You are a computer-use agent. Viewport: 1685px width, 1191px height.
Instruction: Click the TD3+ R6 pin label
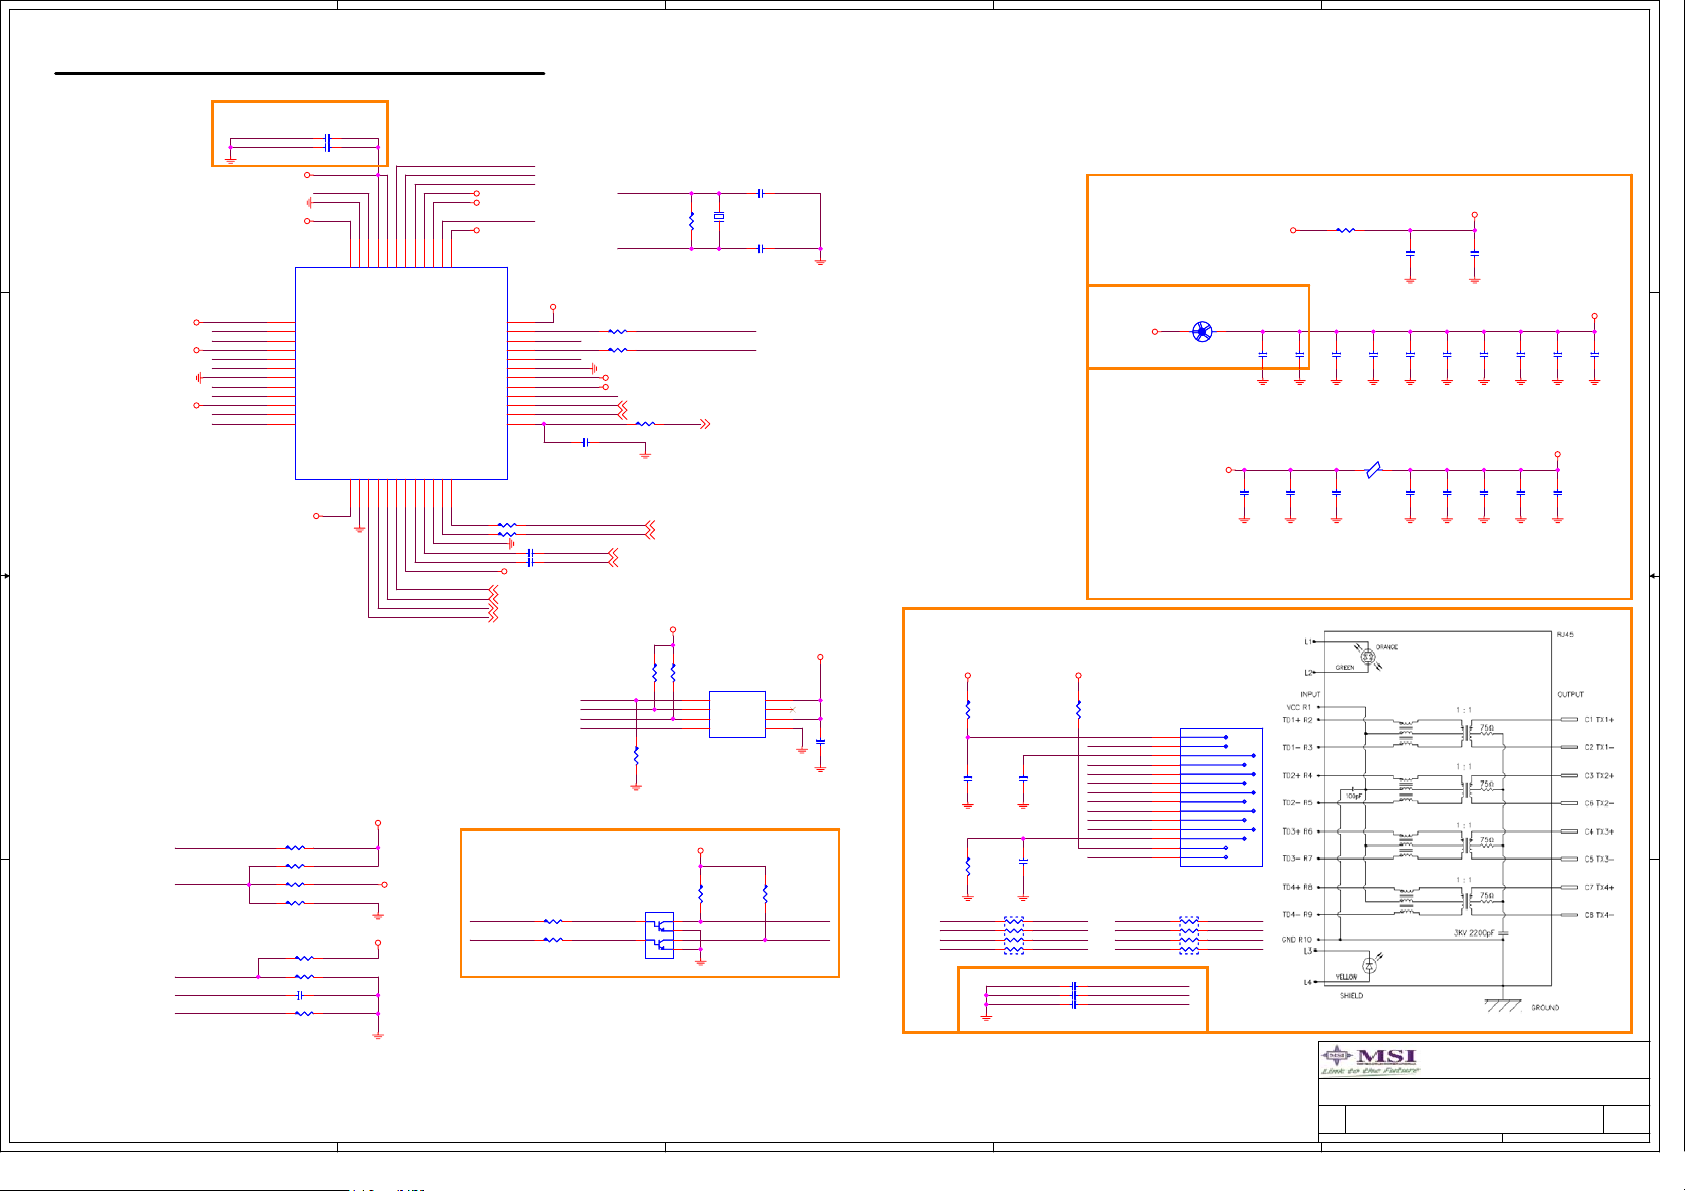click(x=1297, y=831)
